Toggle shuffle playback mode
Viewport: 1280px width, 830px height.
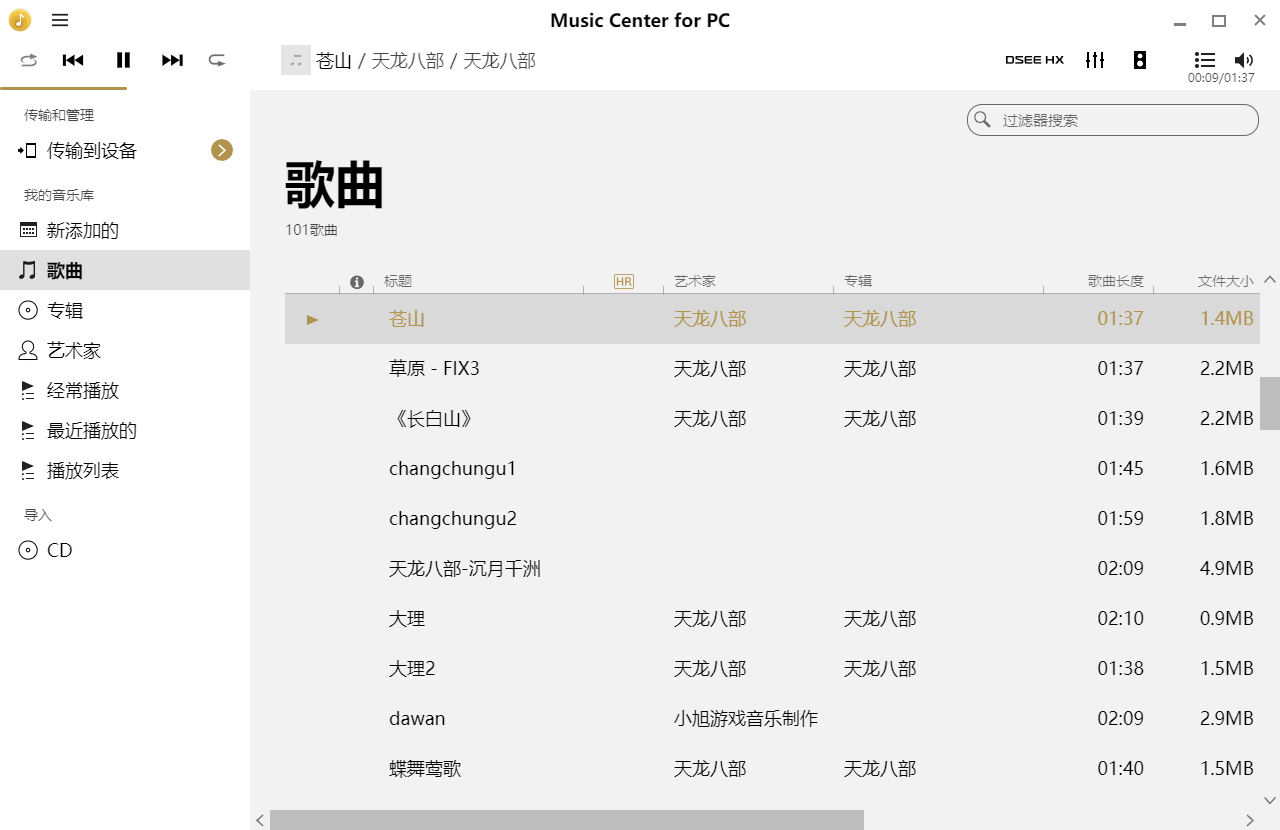pyautogui.click(x=217, y=60)
